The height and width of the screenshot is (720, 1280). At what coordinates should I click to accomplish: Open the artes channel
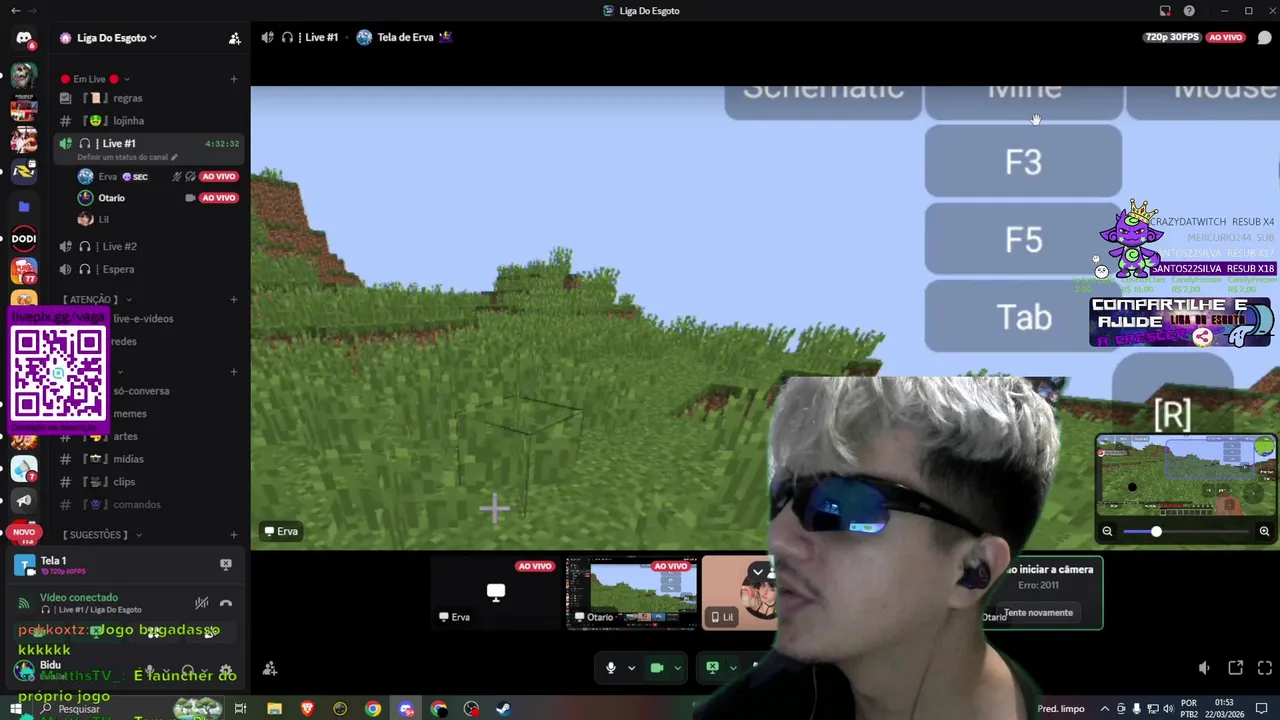150,436
